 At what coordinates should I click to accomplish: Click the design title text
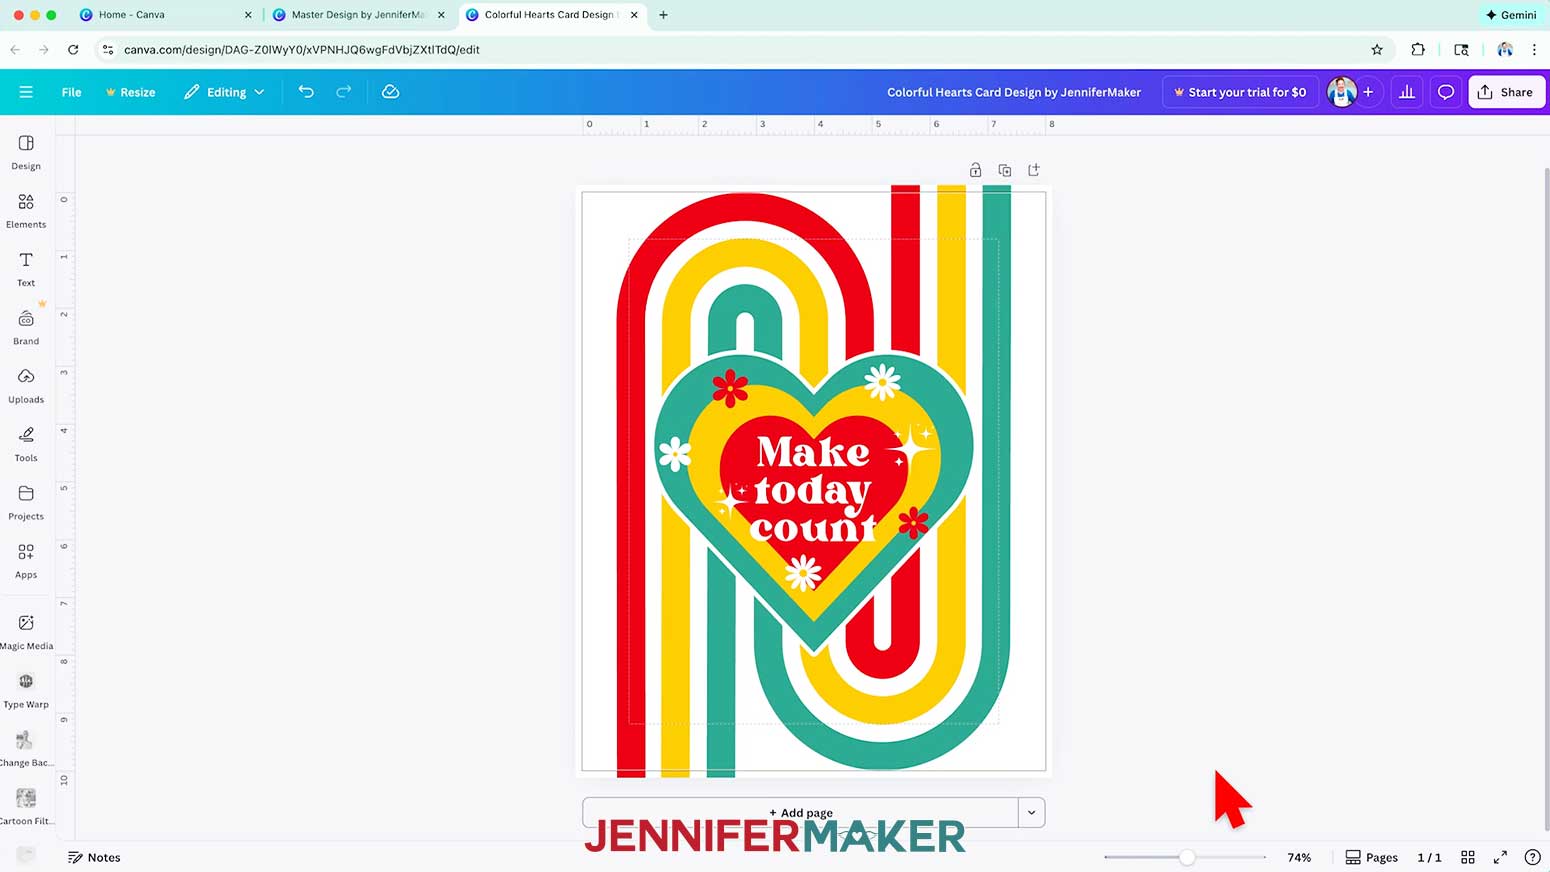pos(1014,92)
